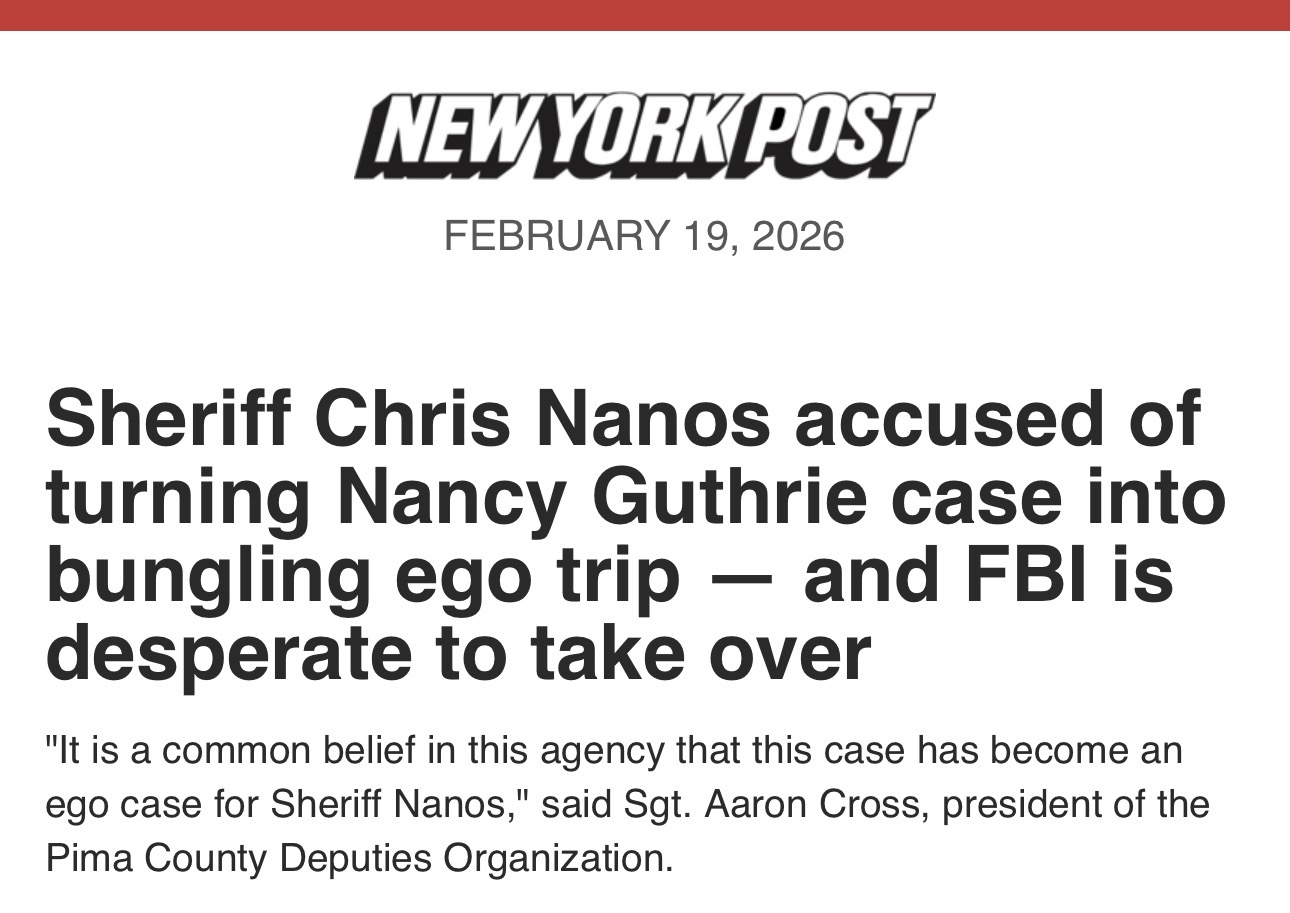Screen dimensions: 1290x913
Task: Click "desperate to take over" headline text
Action: (458, 653)
